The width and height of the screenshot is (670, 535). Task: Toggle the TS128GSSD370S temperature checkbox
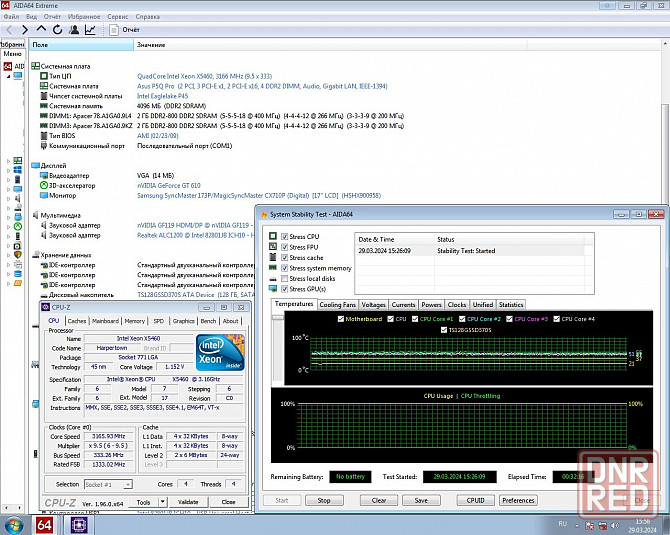tap(444, 330)
